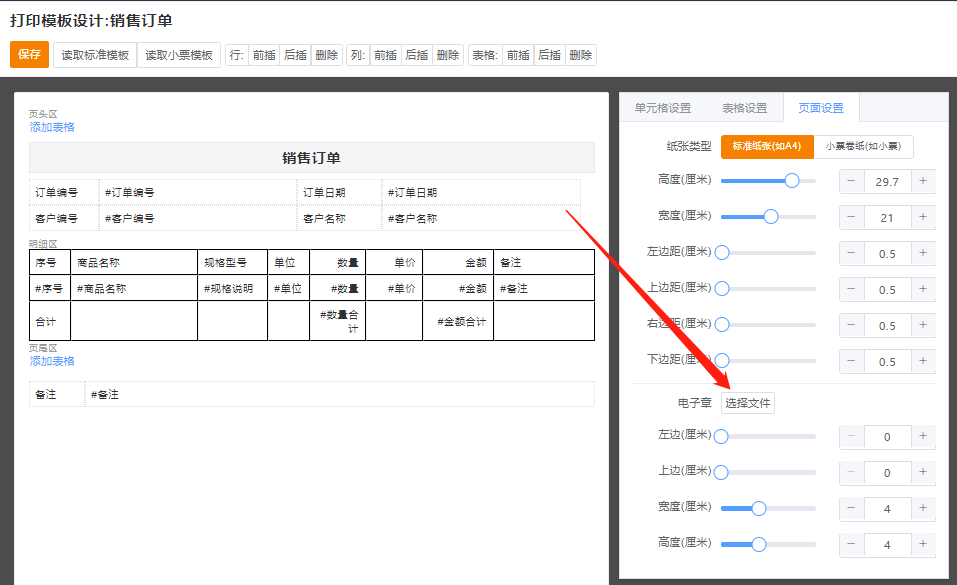
Task: Increase 右边距 using the plus icon
Action: tap(922, 326)
